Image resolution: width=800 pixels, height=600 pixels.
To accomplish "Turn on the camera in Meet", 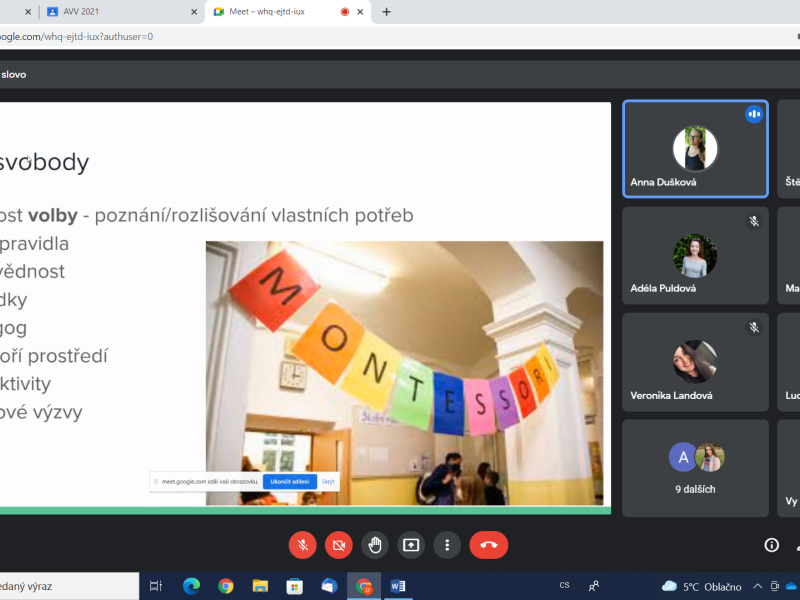I will (x=339, y=545).
